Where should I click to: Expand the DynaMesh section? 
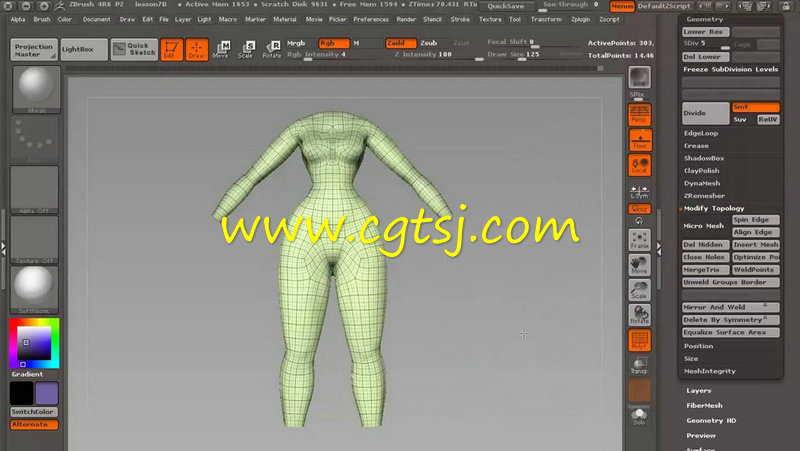click(702, 183)
